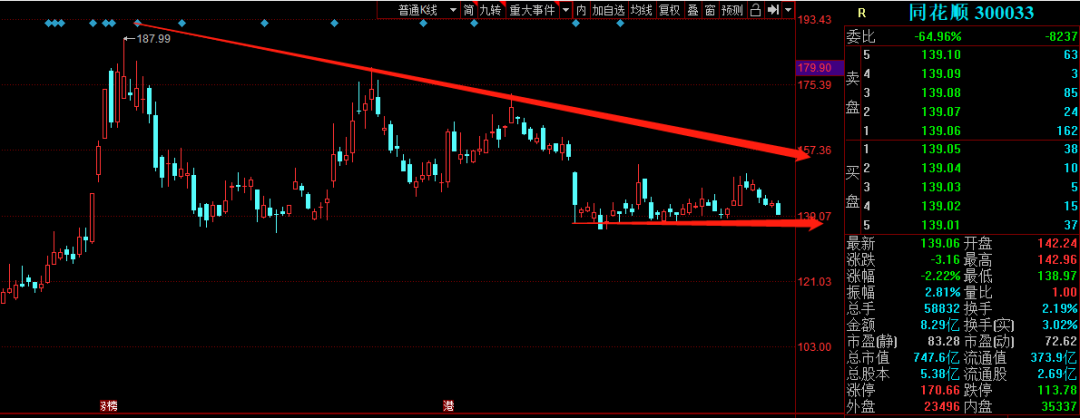Click the jump-to-end arrow icon
This screenshot has width=1080, height=418.
click(x=772, y=10)
